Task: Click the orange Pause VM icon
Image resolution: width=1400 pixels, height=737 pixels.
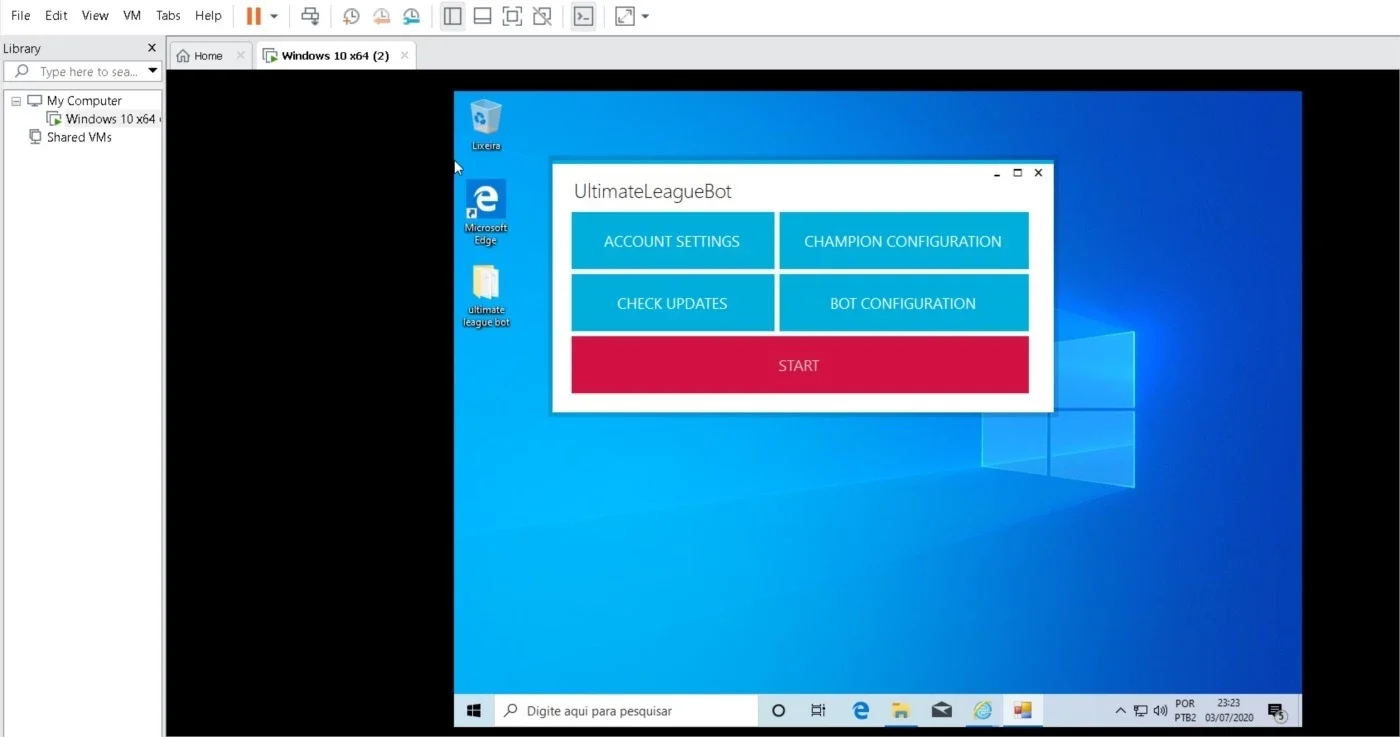Action: [253, 16]
